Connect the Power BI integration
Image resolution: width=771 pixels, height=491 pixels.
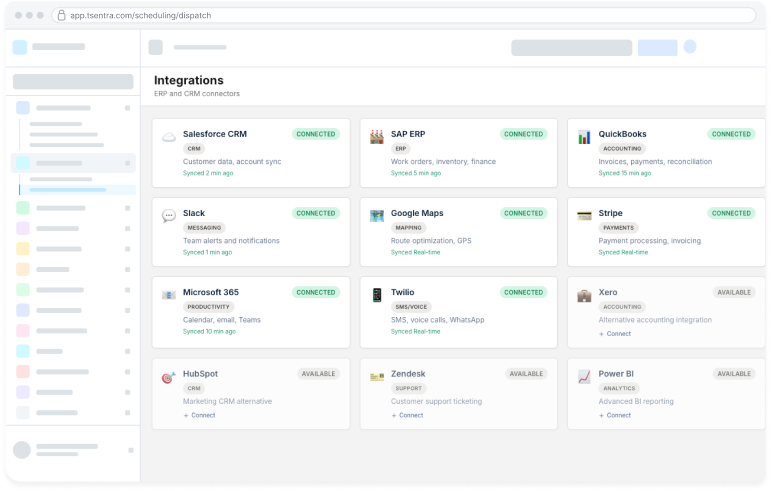pyautogui.click(x=615, y=415)
